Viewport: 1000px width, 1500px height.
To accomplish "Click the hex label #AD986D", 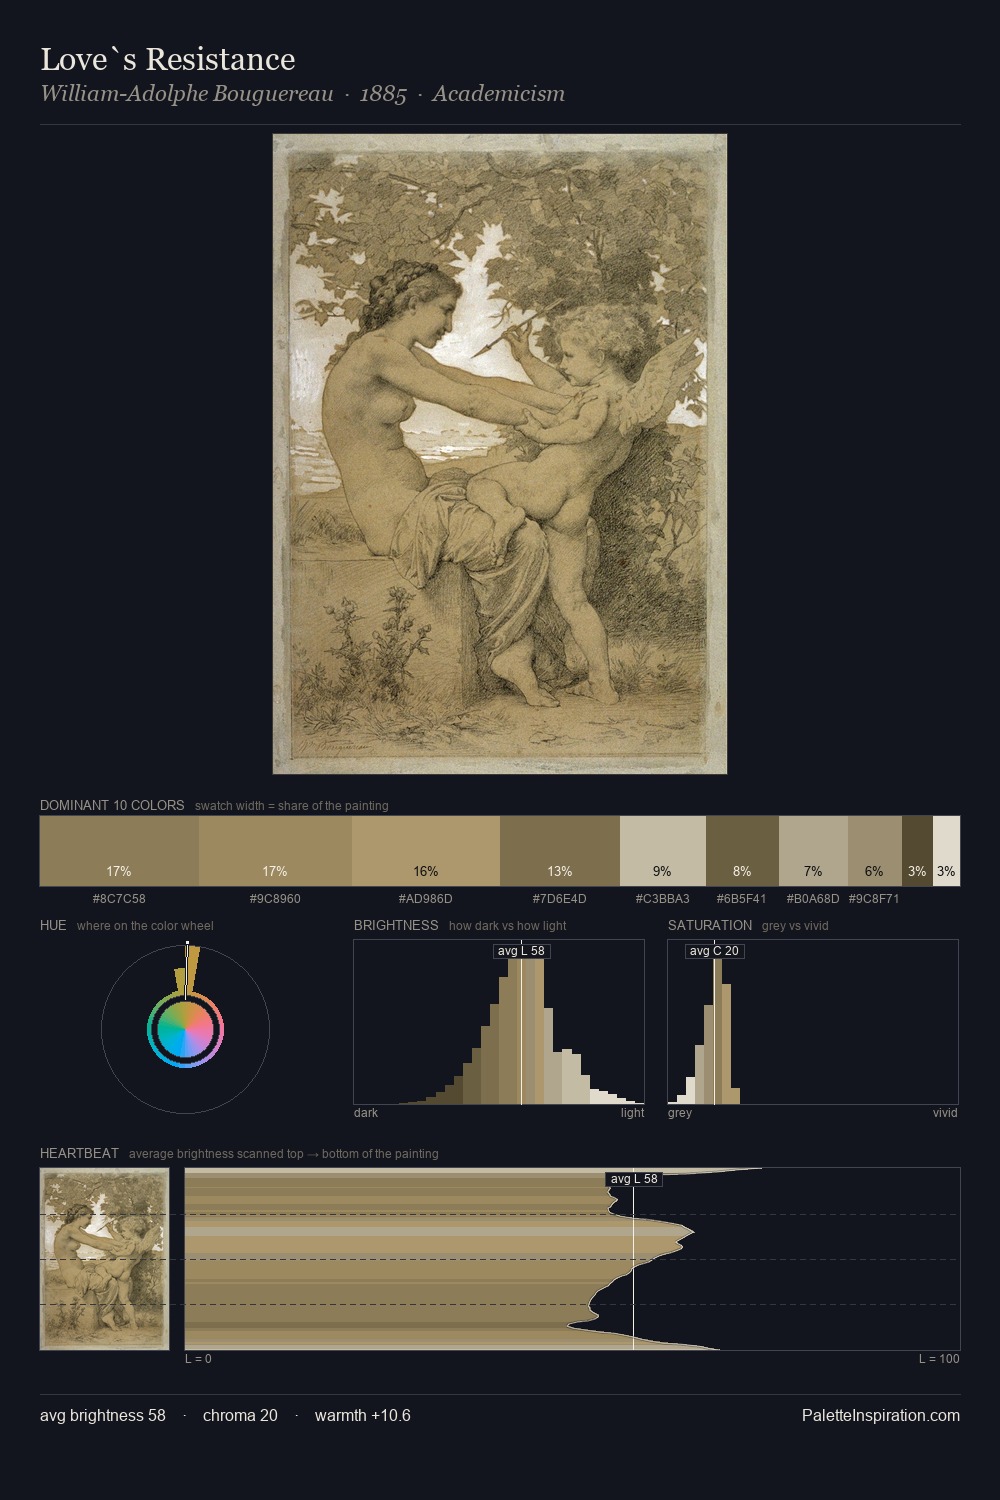I will (426, 899).
